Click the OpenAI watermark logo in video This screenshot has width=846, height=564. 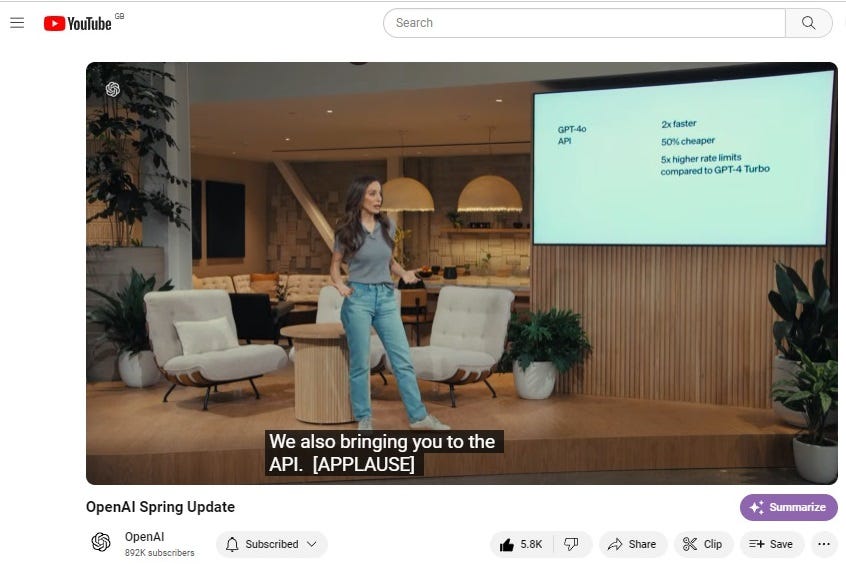[113, 89]
